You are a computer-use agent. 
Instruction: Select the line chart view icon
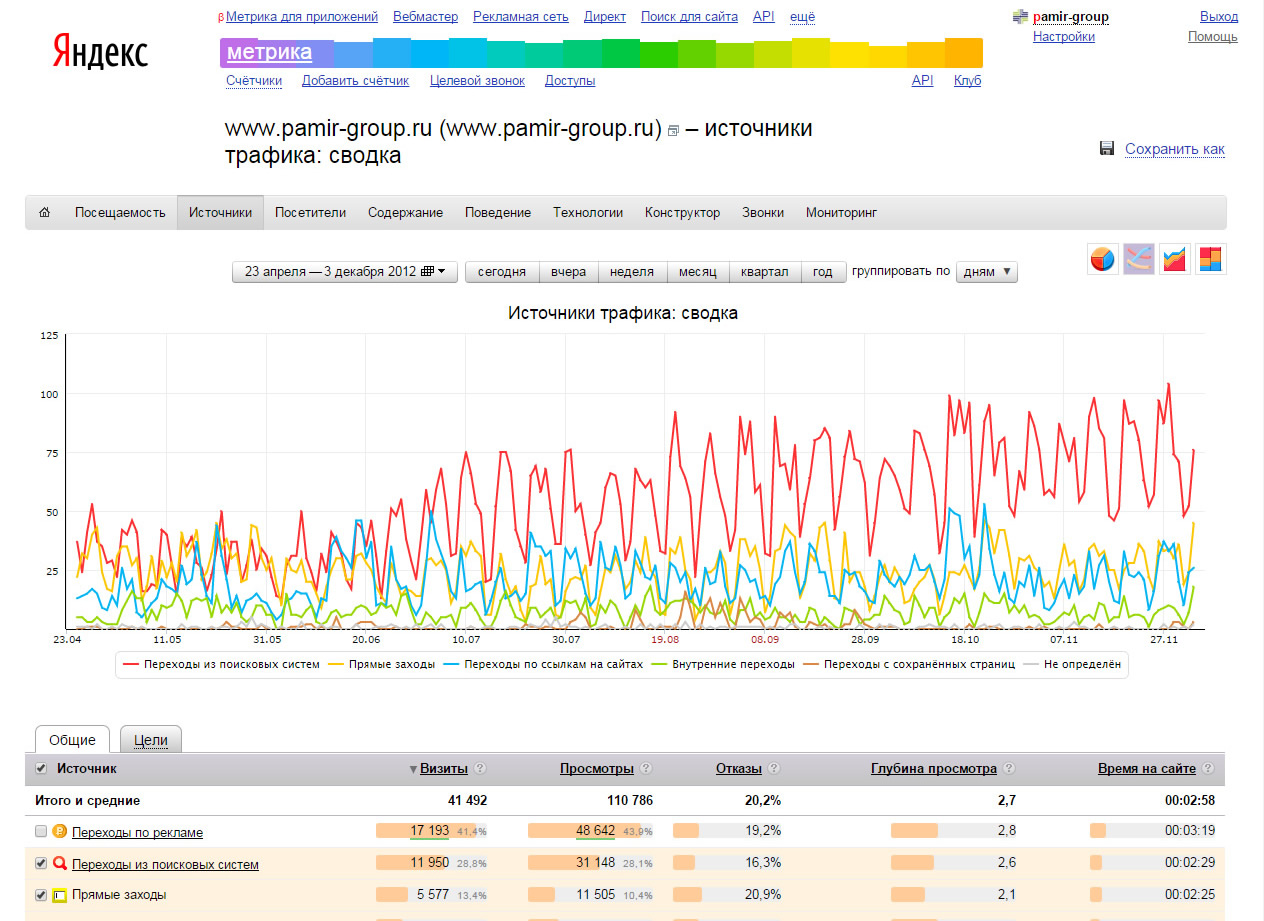pos(1139,258)
